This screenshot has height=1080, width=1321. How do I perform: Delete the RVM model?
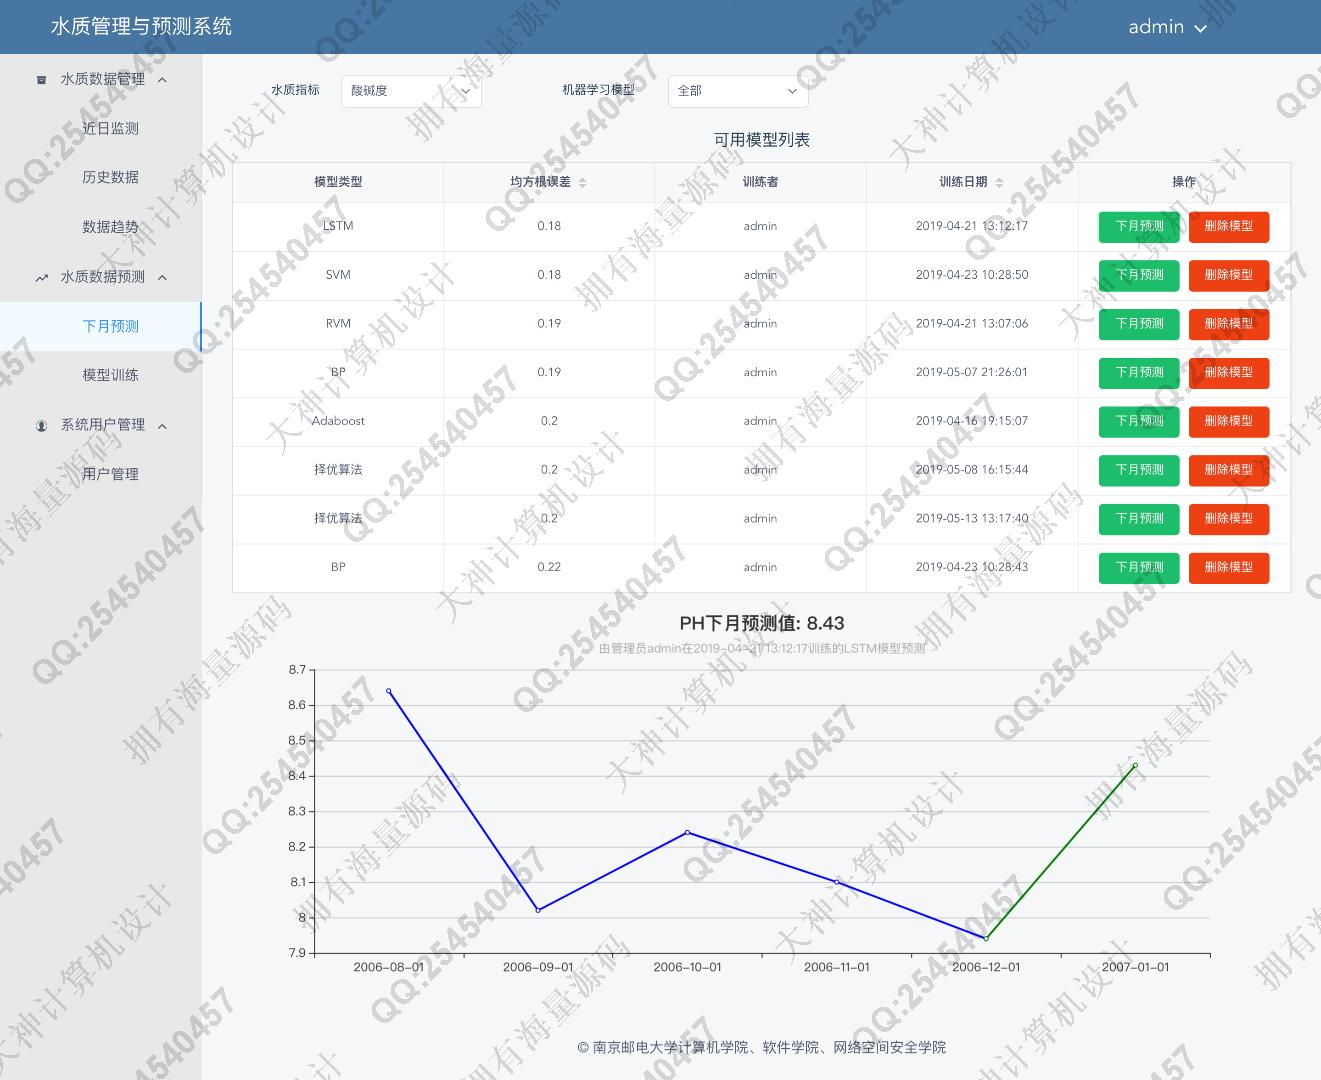click(1228, 324)
